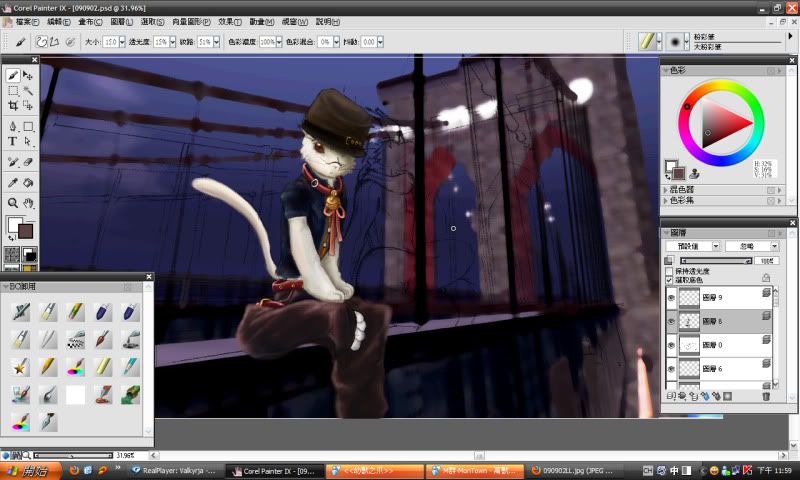Select the Pen tool in the toolbox
Image resolution: width=800 pixels, height=480 pixels.
[x=13, y=126]
